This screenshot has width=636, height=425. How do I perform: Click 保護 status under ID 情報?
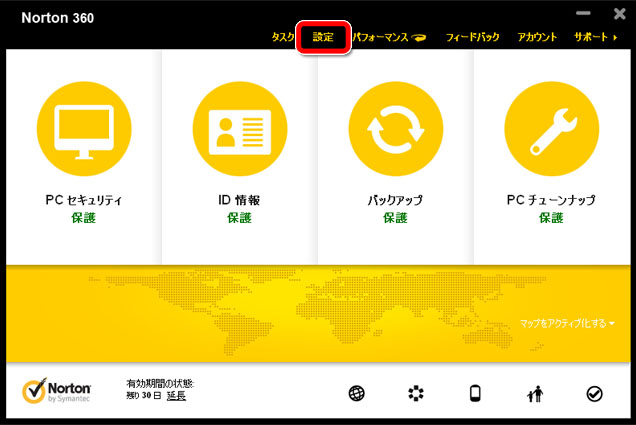click(x=239, y=218)
